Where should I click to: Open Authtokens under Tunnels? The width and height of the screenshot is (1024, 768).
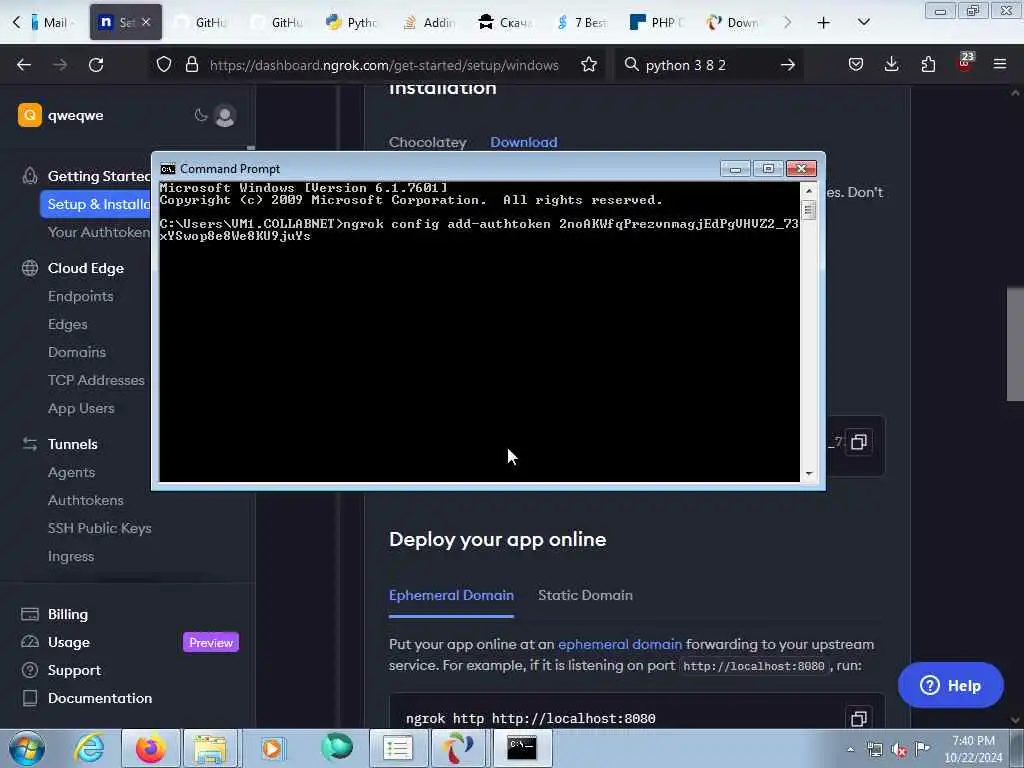point(86,500)
